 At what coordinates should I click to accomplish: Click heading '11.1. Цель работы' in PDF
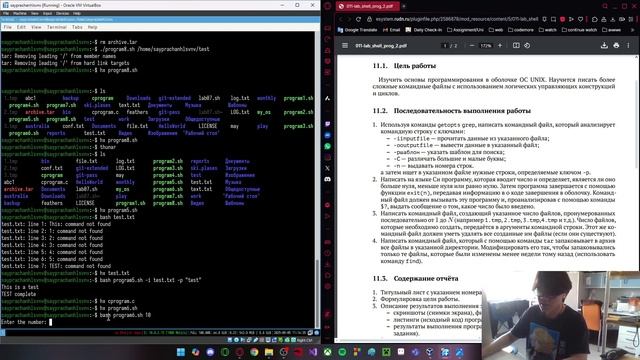click(404, 66)
